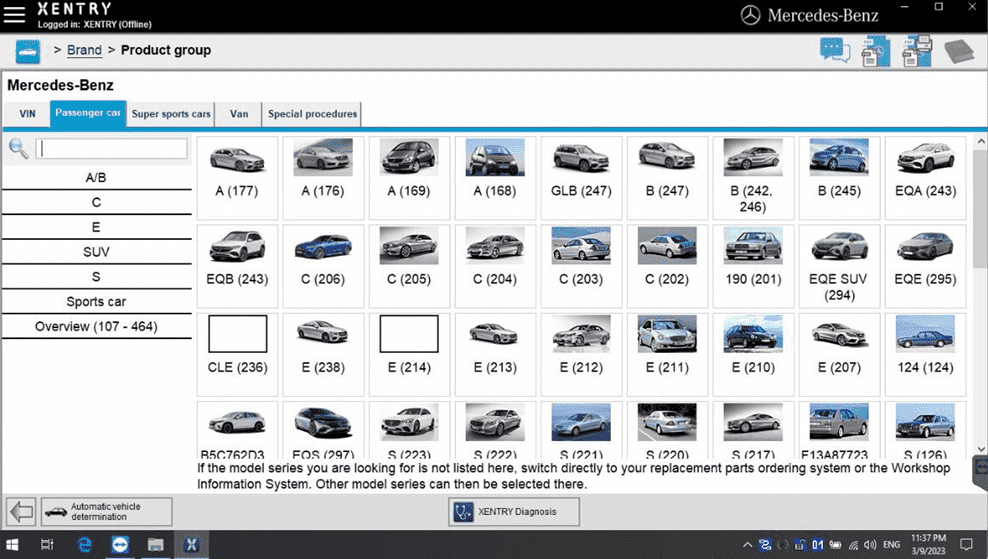Open the Van tab
The image size is (988, 559).
pyautogui.click(x=239, y=114)
